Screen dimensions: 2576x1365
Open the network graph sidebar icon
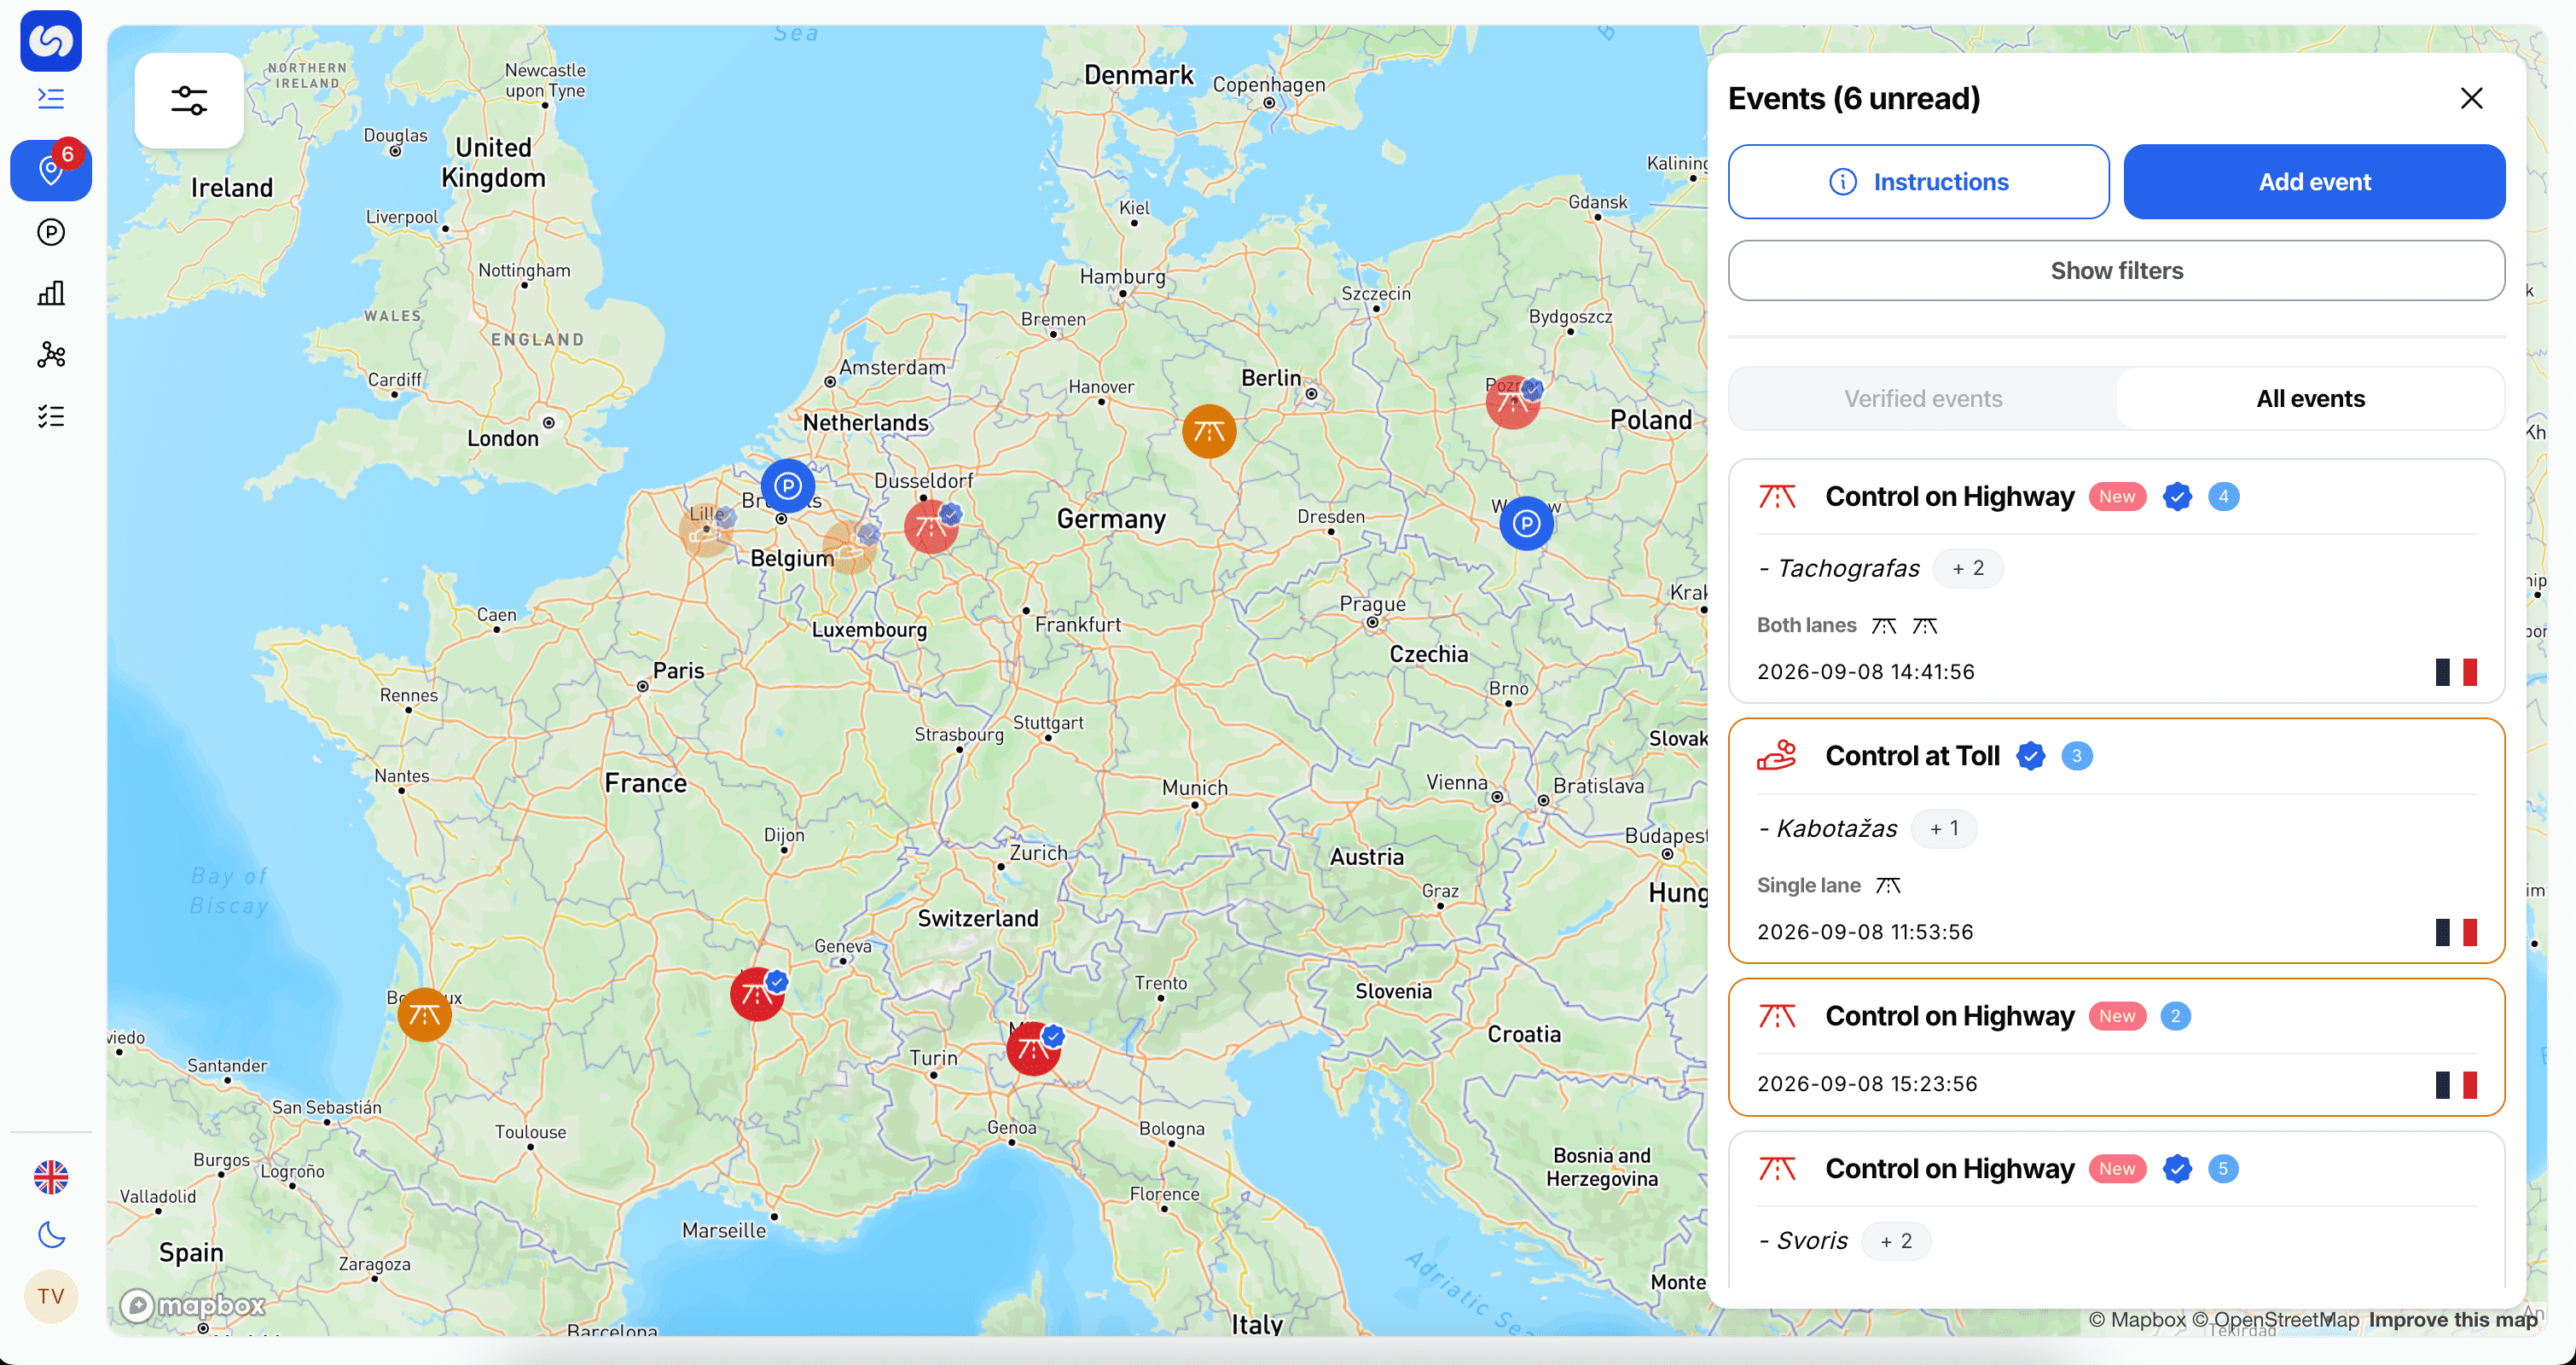[51, 355]
